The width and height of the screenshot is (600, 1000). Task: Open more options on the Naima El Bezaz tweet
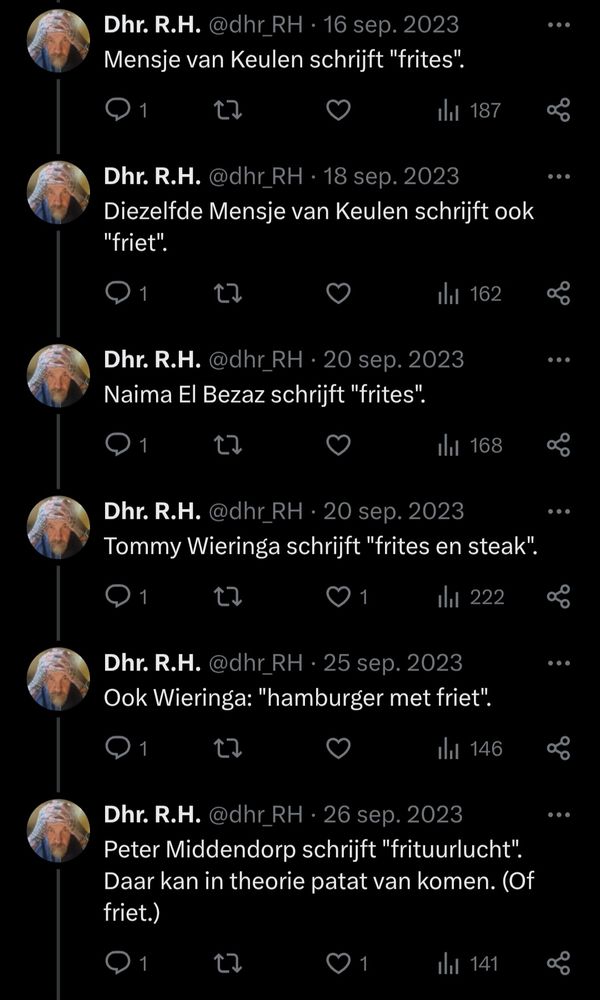(559, 360)
